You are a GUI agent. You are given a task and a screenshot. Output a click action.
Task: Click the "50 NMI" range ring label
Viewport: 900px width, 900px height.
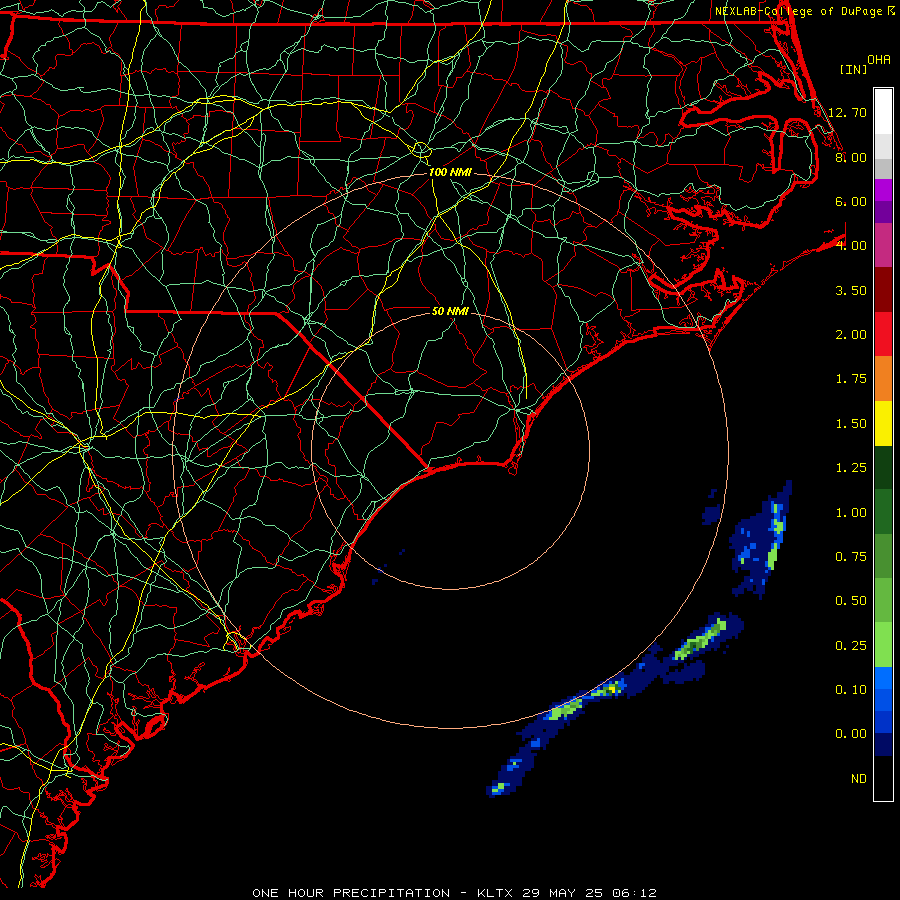[x=450, y=312]
